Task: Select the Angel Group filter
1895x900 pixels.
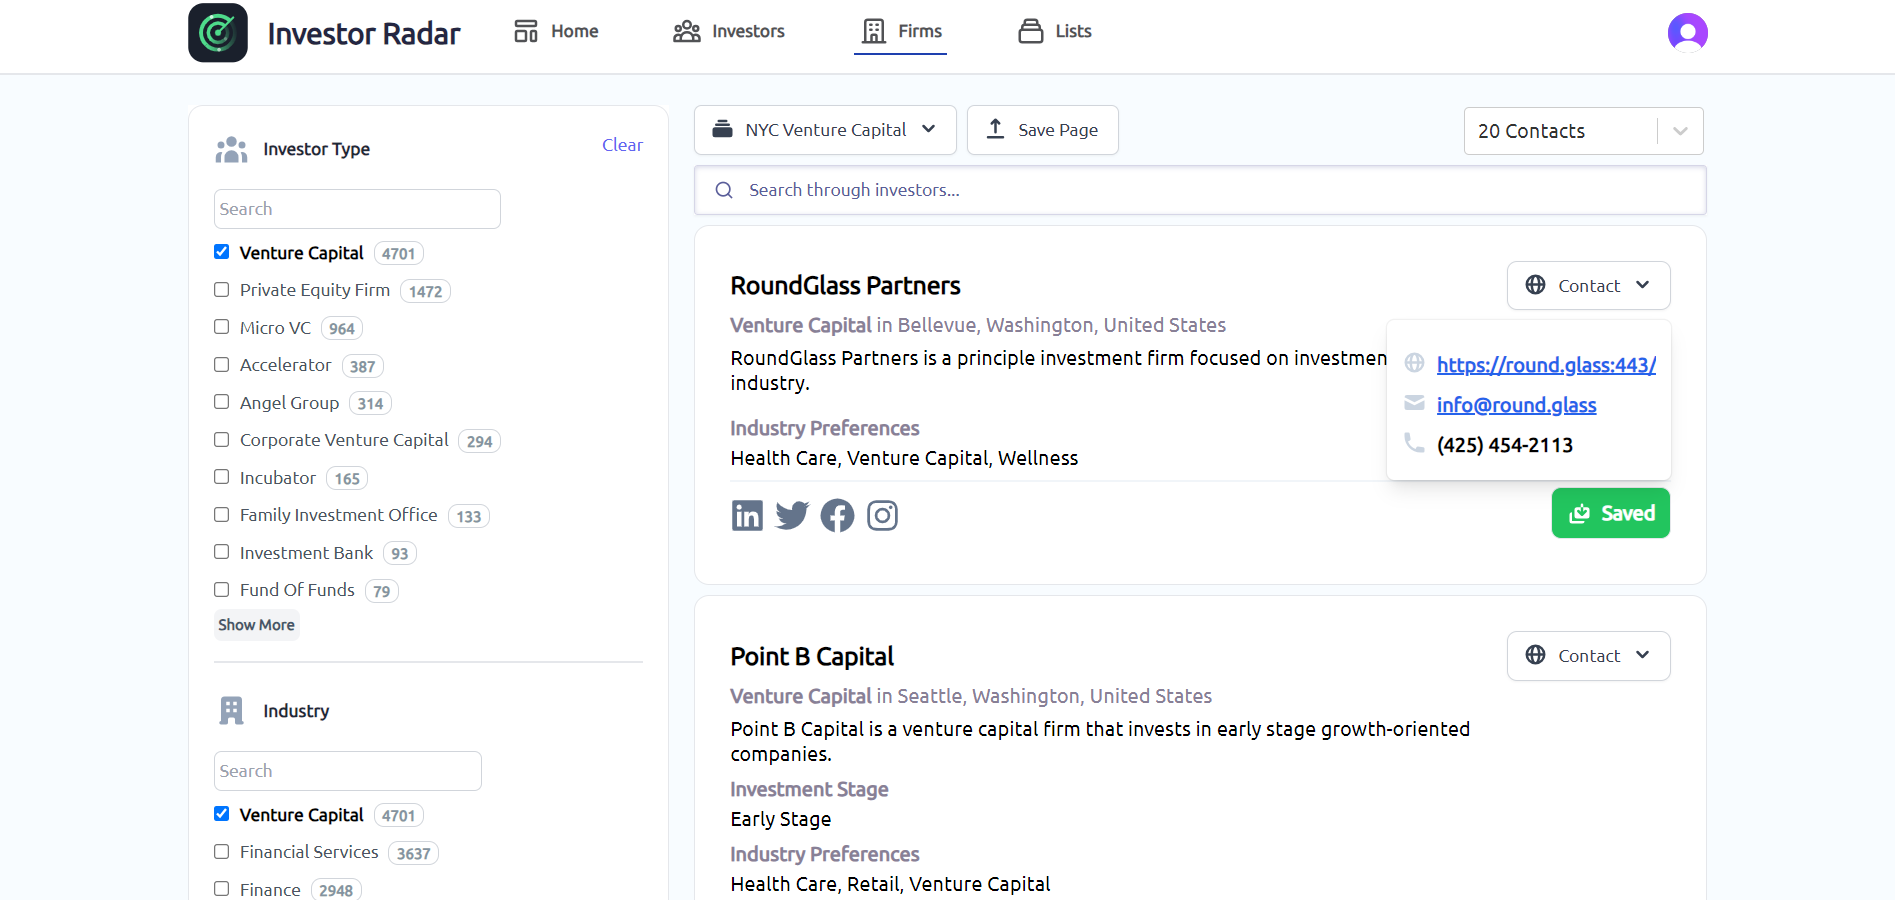Action: click(222, 402)
